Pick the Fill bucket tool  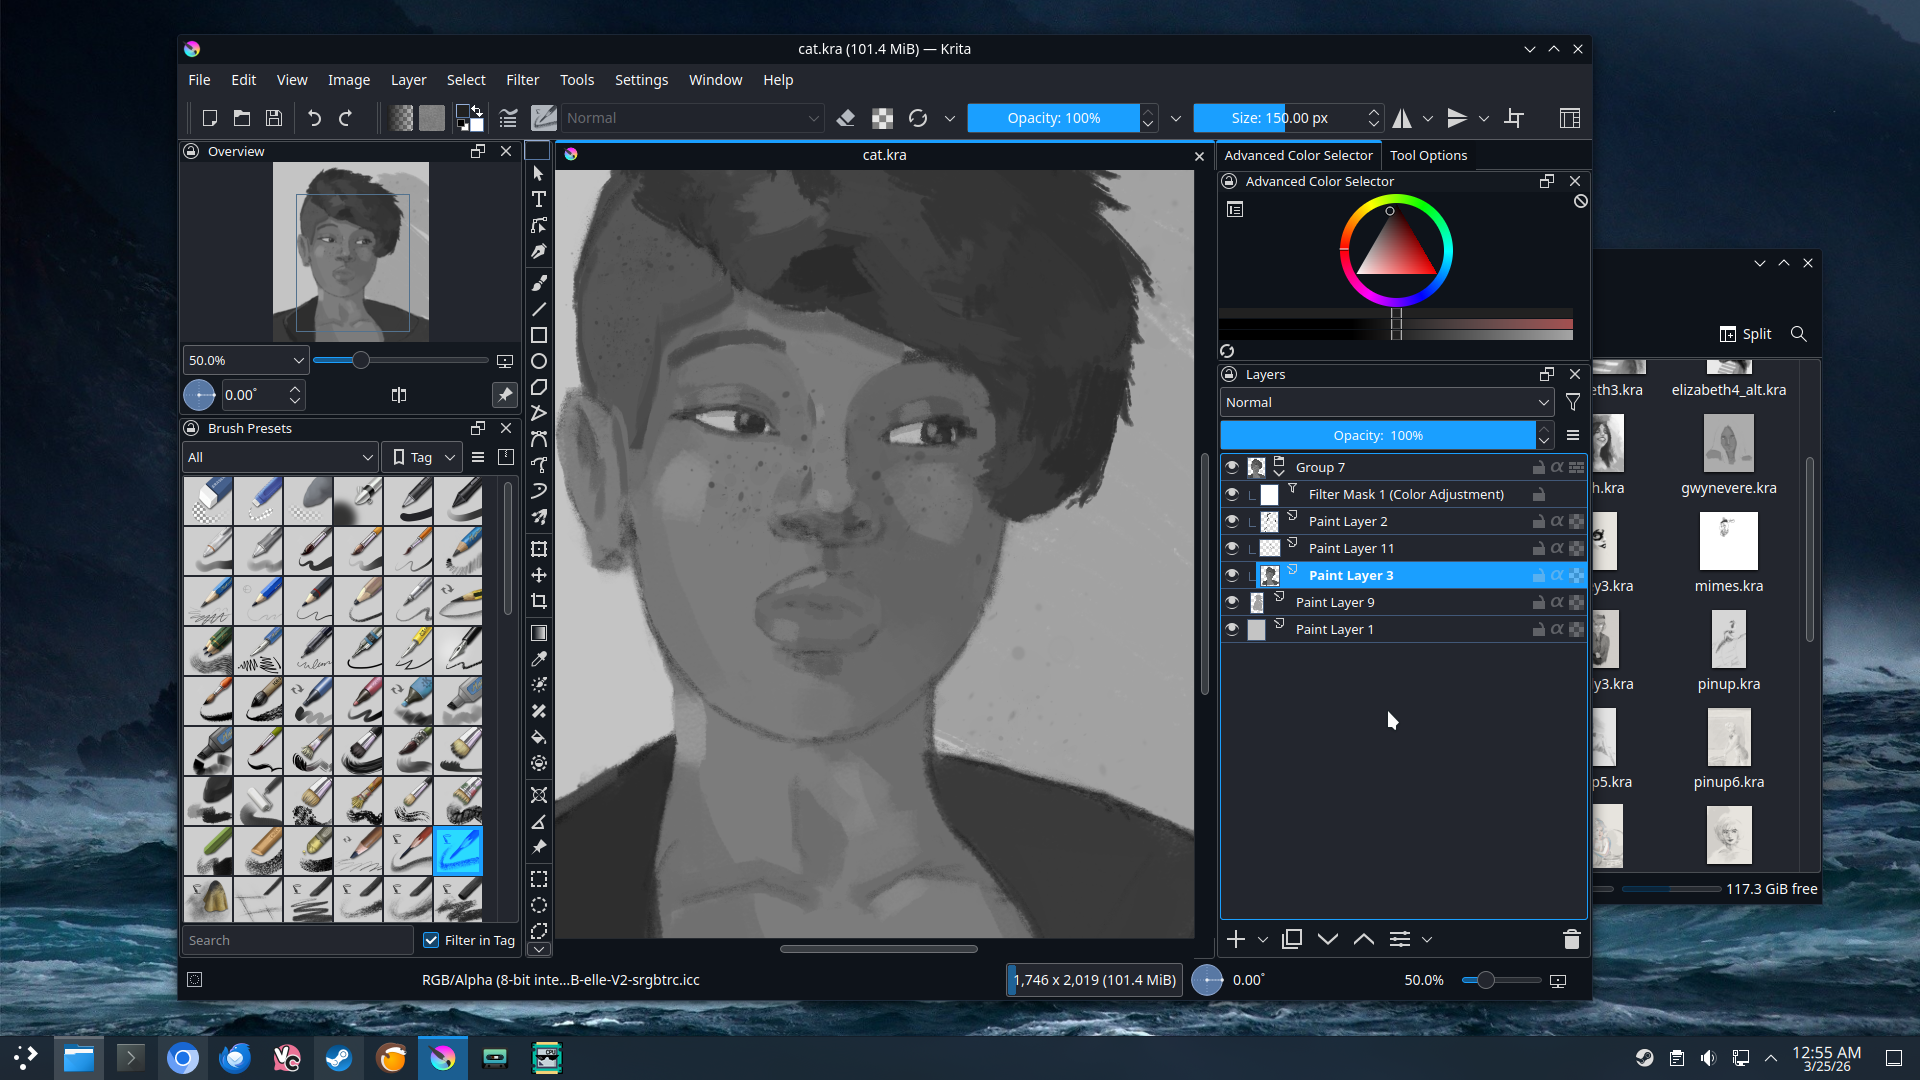[x=538, y=737]
